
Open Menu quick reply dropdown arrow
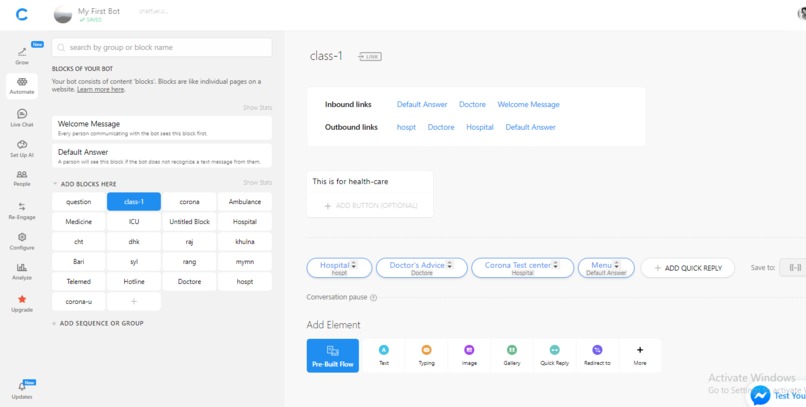[616, 265]
